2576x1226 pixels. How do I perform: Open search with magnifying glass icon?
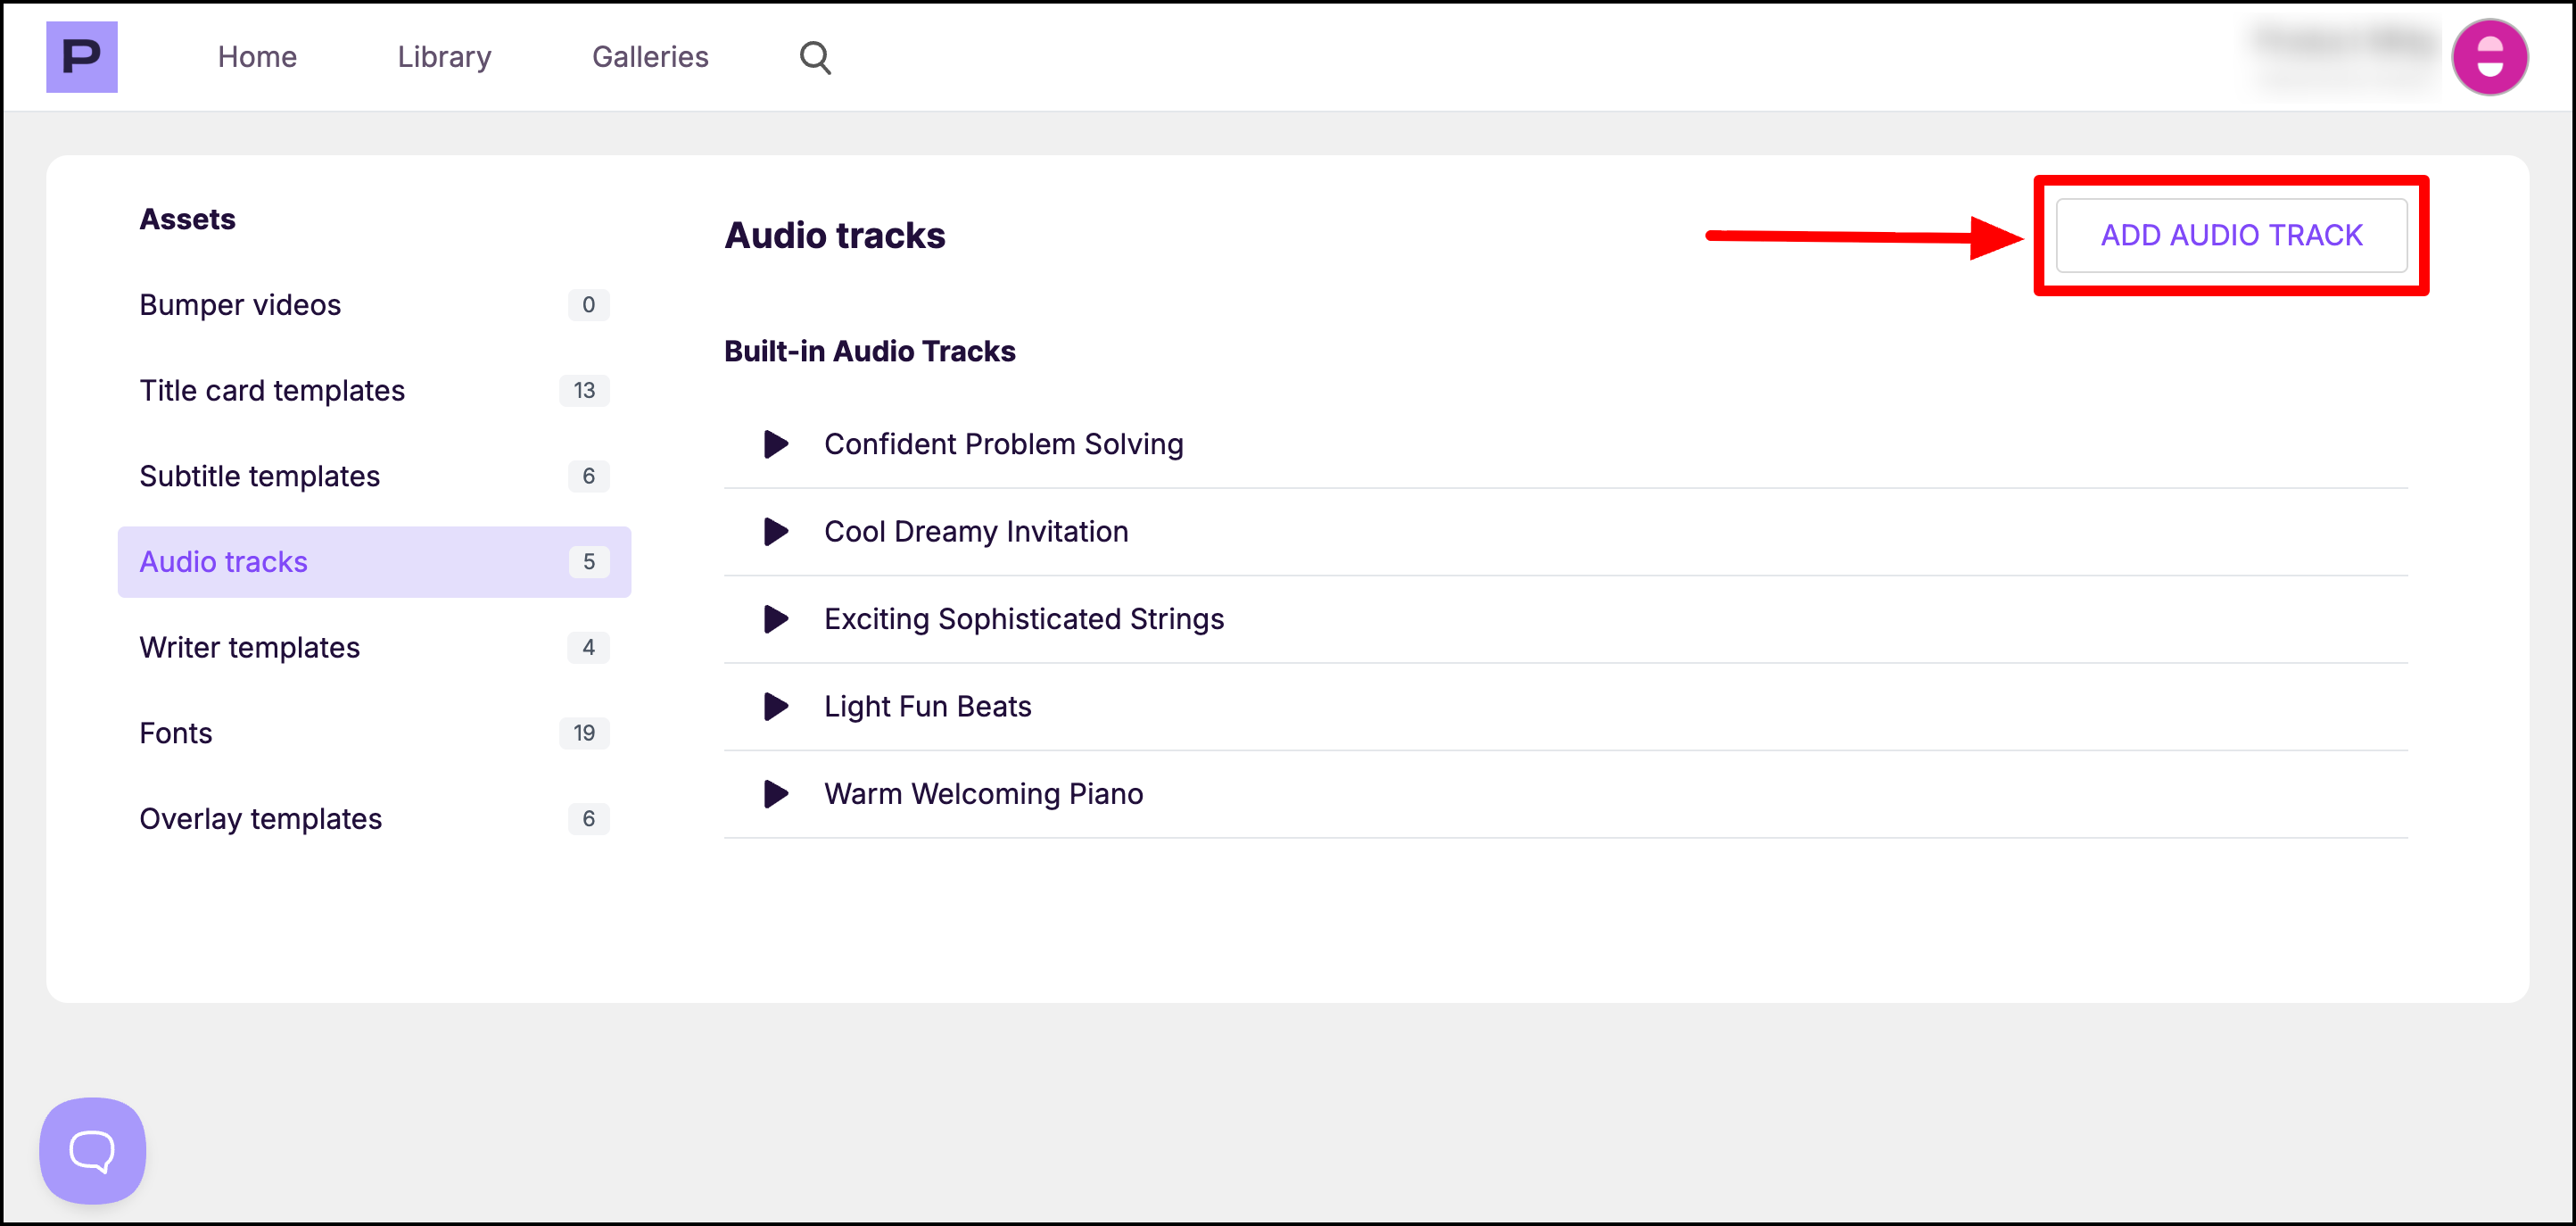[x=815, y=57]
